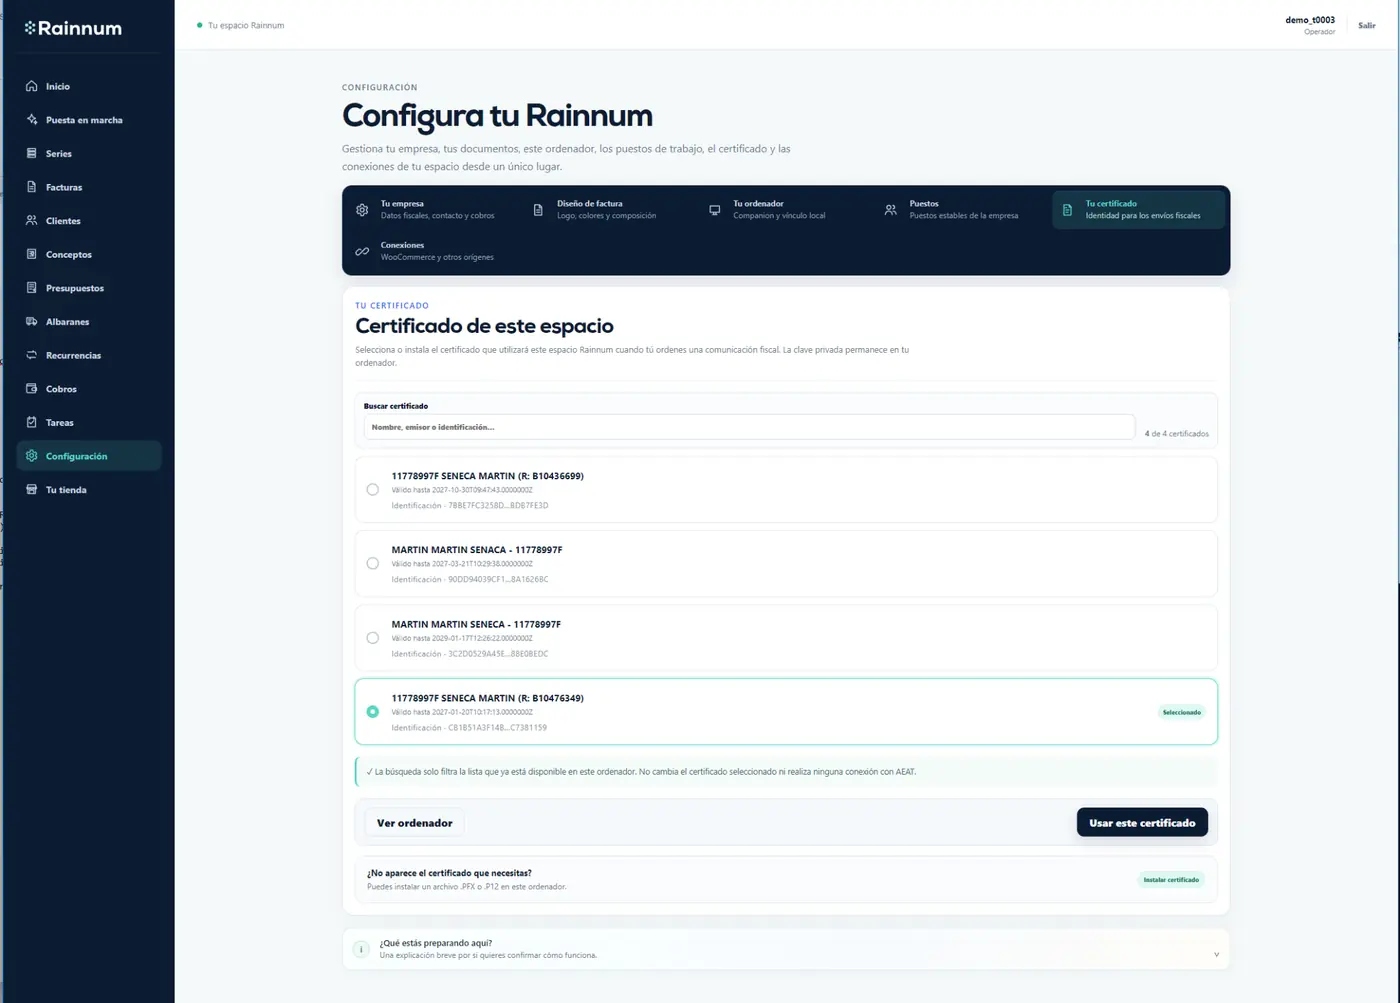This screenshot has height=1003, width=1400.
Task: Click the Usar este certificado button
Action: [x=1142, y=823]
